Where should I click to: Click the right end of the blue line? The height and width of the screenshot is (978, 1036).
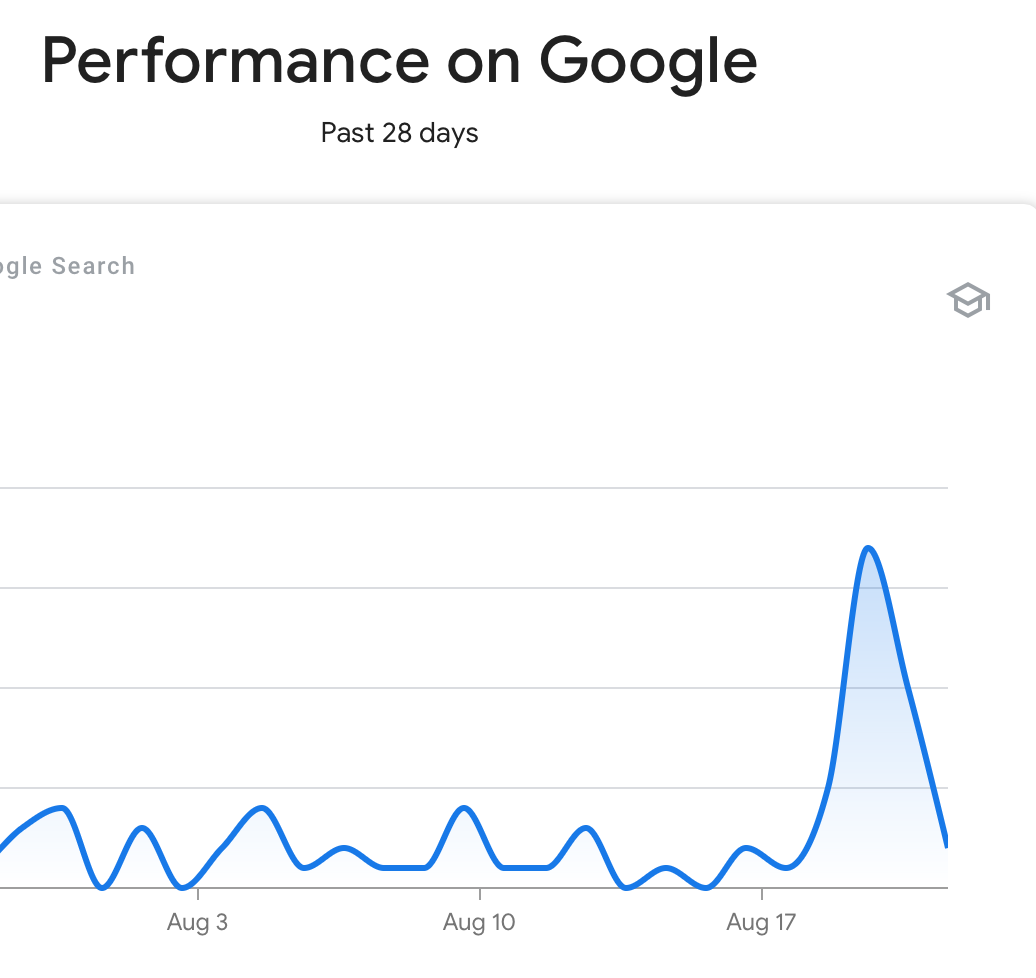[x=946, y=841]
